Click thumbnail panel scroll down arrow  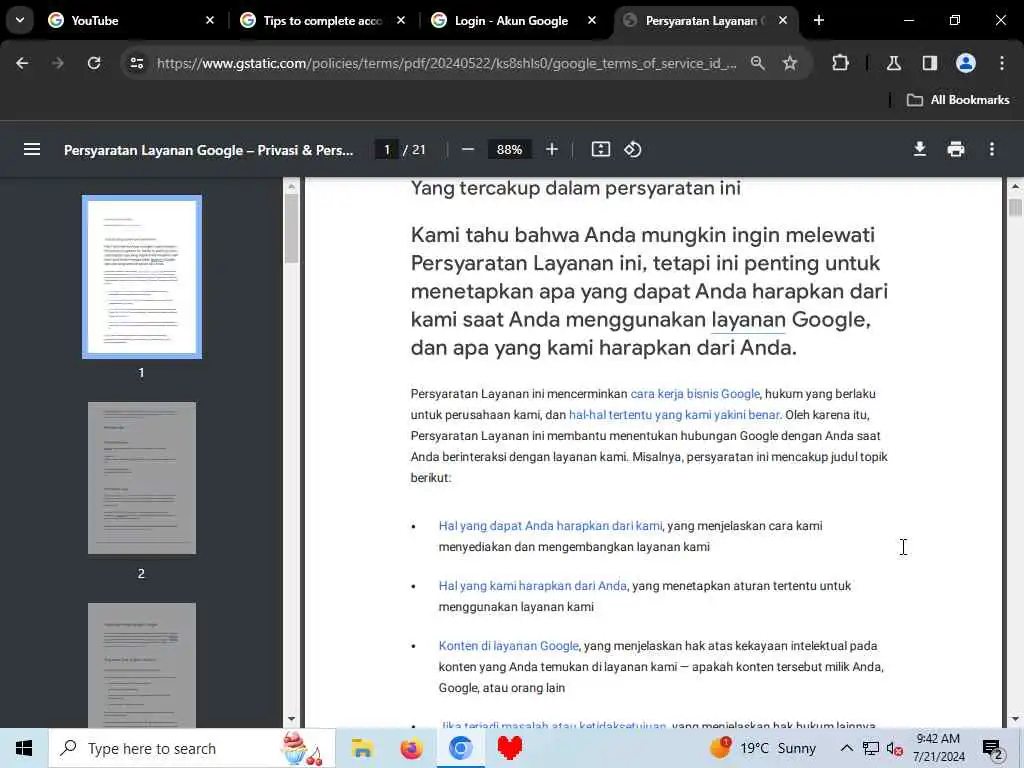(291, 719)
